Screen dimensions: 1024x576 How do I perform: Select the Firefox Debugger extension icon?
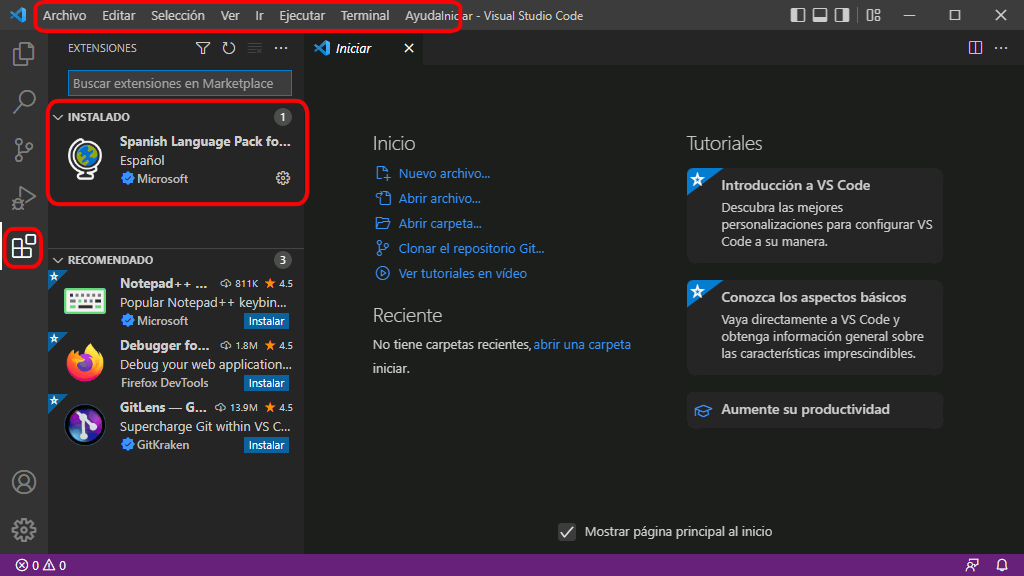tap(85, 362)
